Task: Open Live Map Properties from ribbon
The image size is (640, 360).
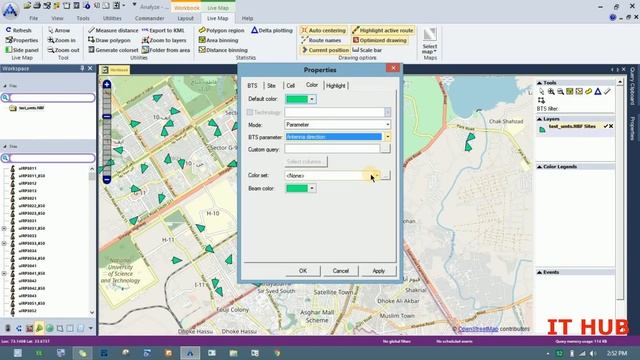Action: click(x=22, y=40)
